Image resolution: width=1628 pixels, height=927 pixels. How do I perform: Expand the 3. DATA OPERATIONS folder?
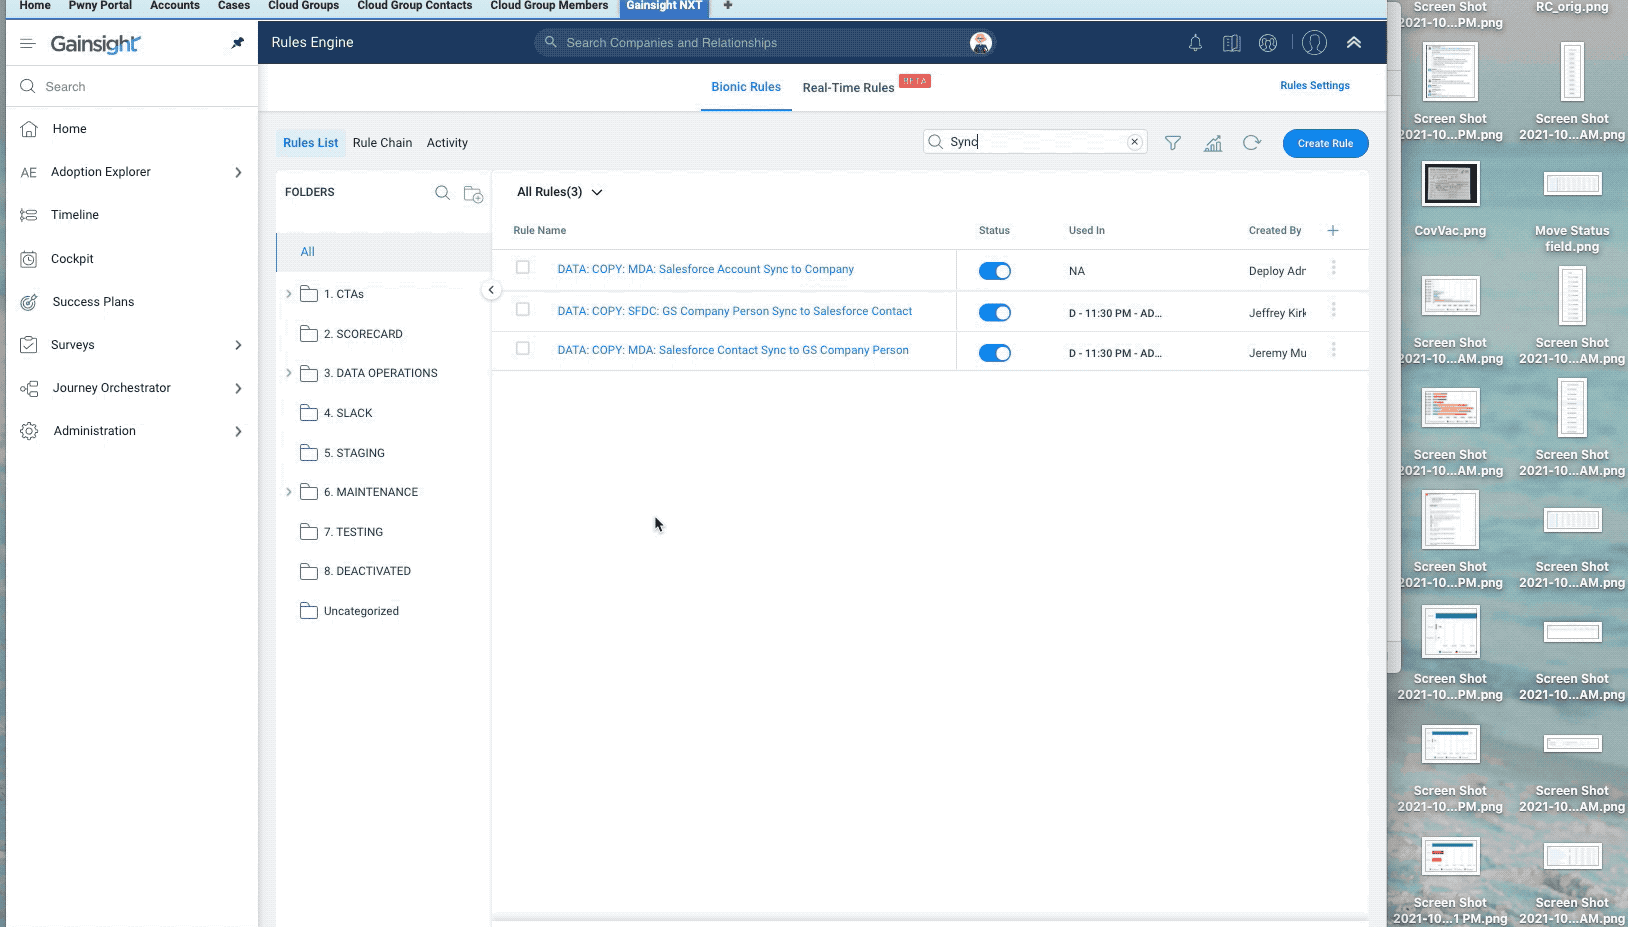(289, 373)
